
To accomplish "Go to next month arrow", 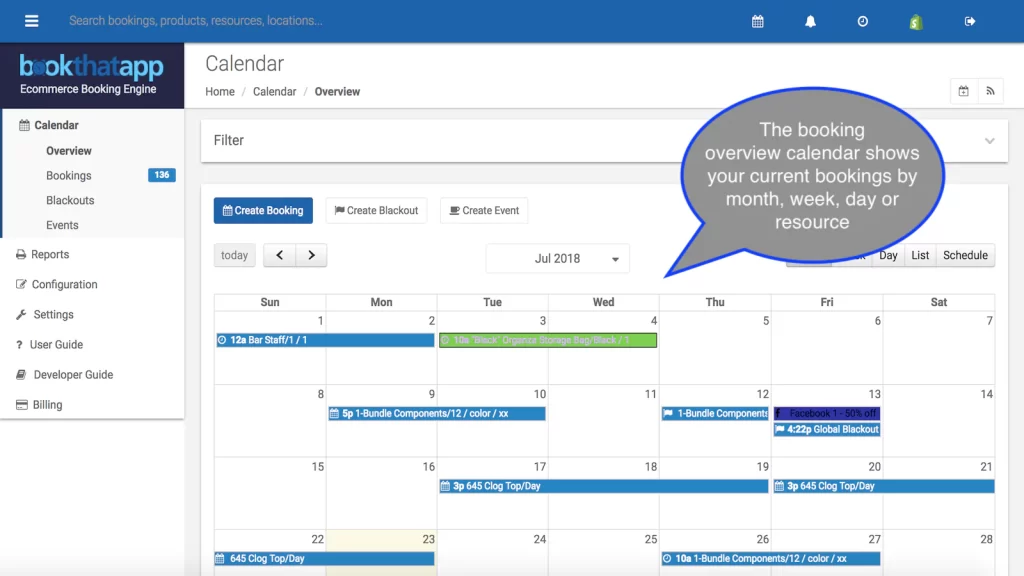I will click(x=312, y=255).
